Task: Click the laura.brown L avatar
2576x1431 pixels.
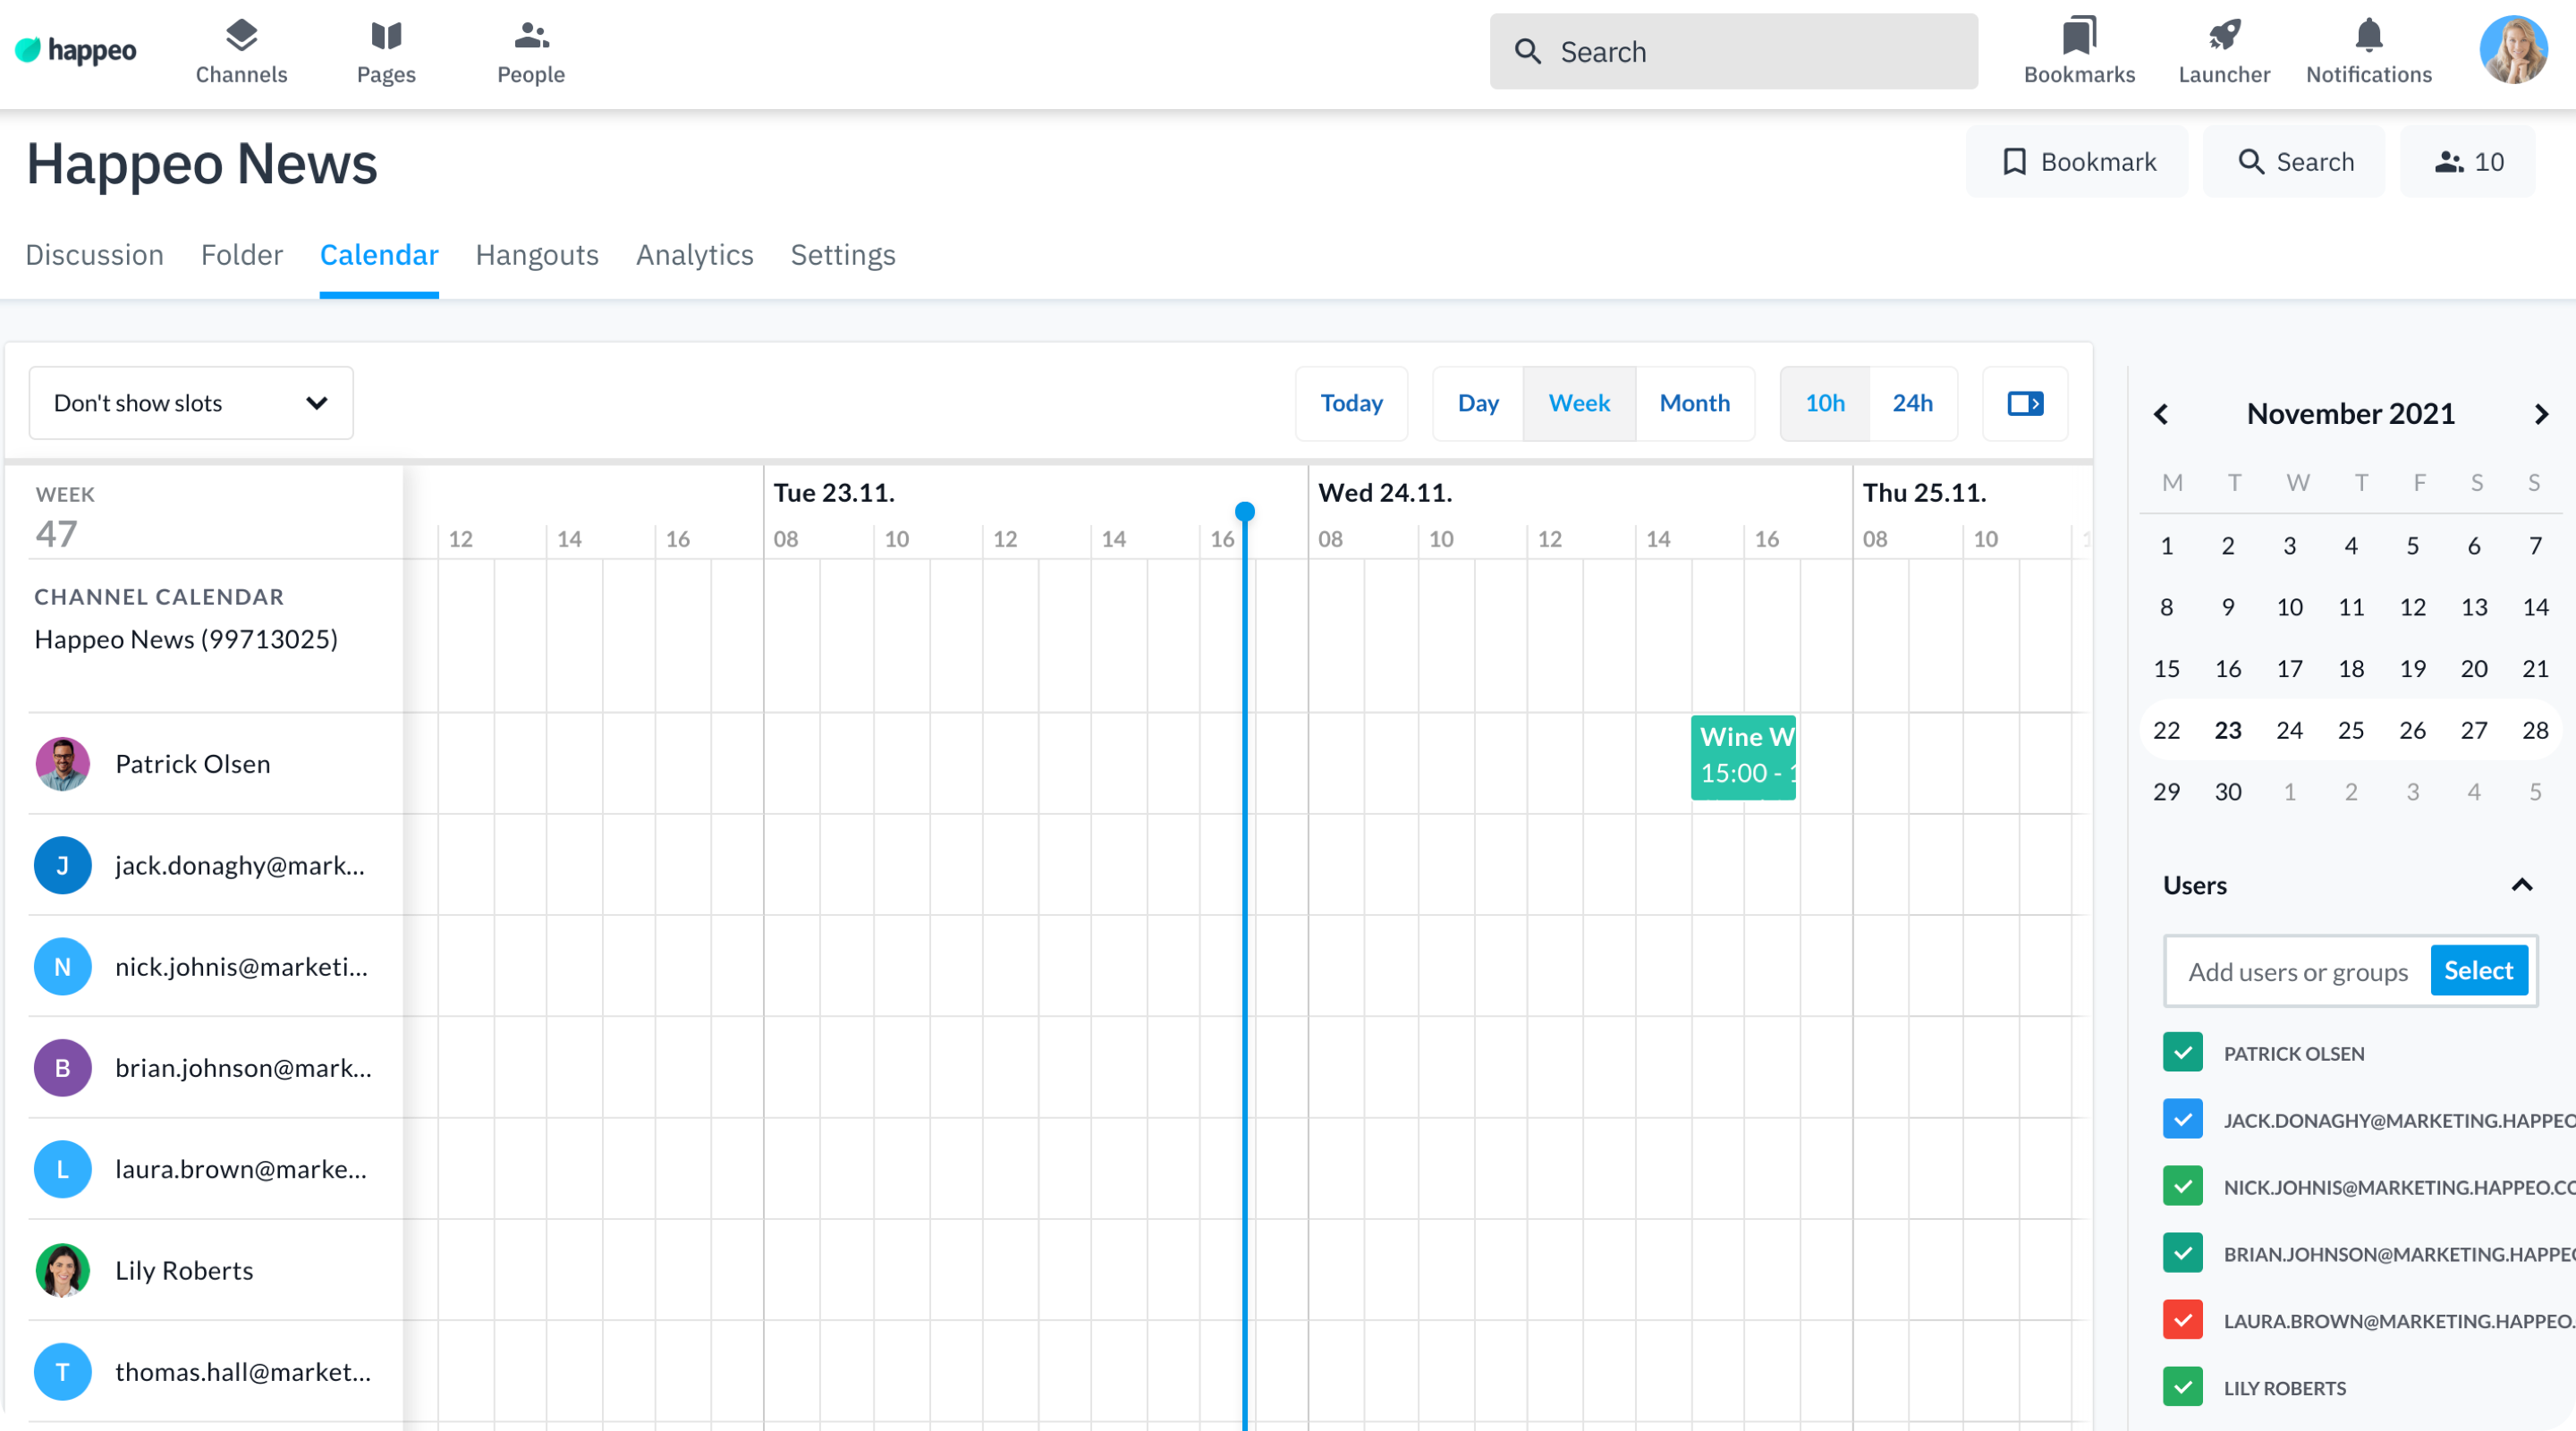Action: tap(62, 1169)
